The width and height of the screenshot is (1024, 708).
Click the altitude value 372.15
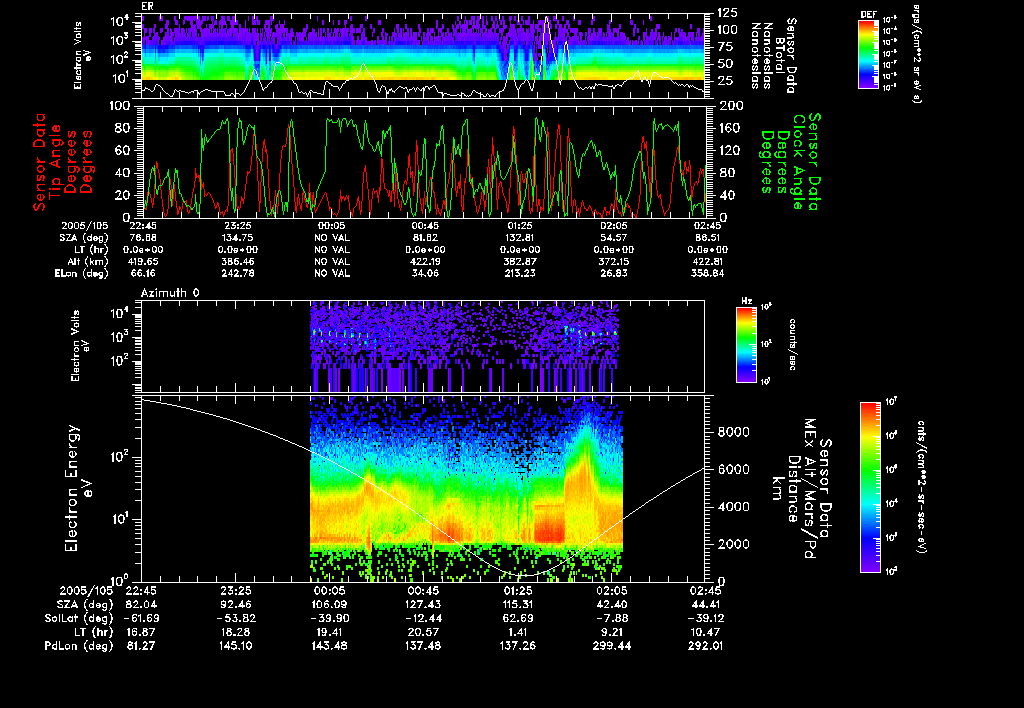[614, 262]
